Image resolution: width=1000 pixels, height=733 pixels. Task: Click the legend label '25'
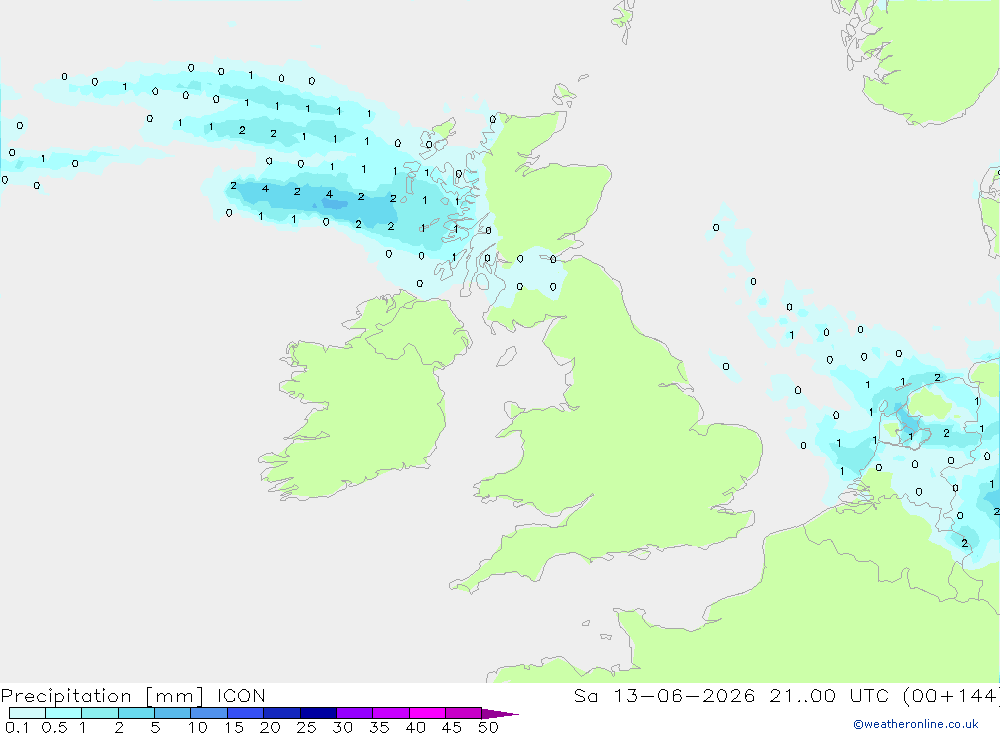tap(306, 727)
